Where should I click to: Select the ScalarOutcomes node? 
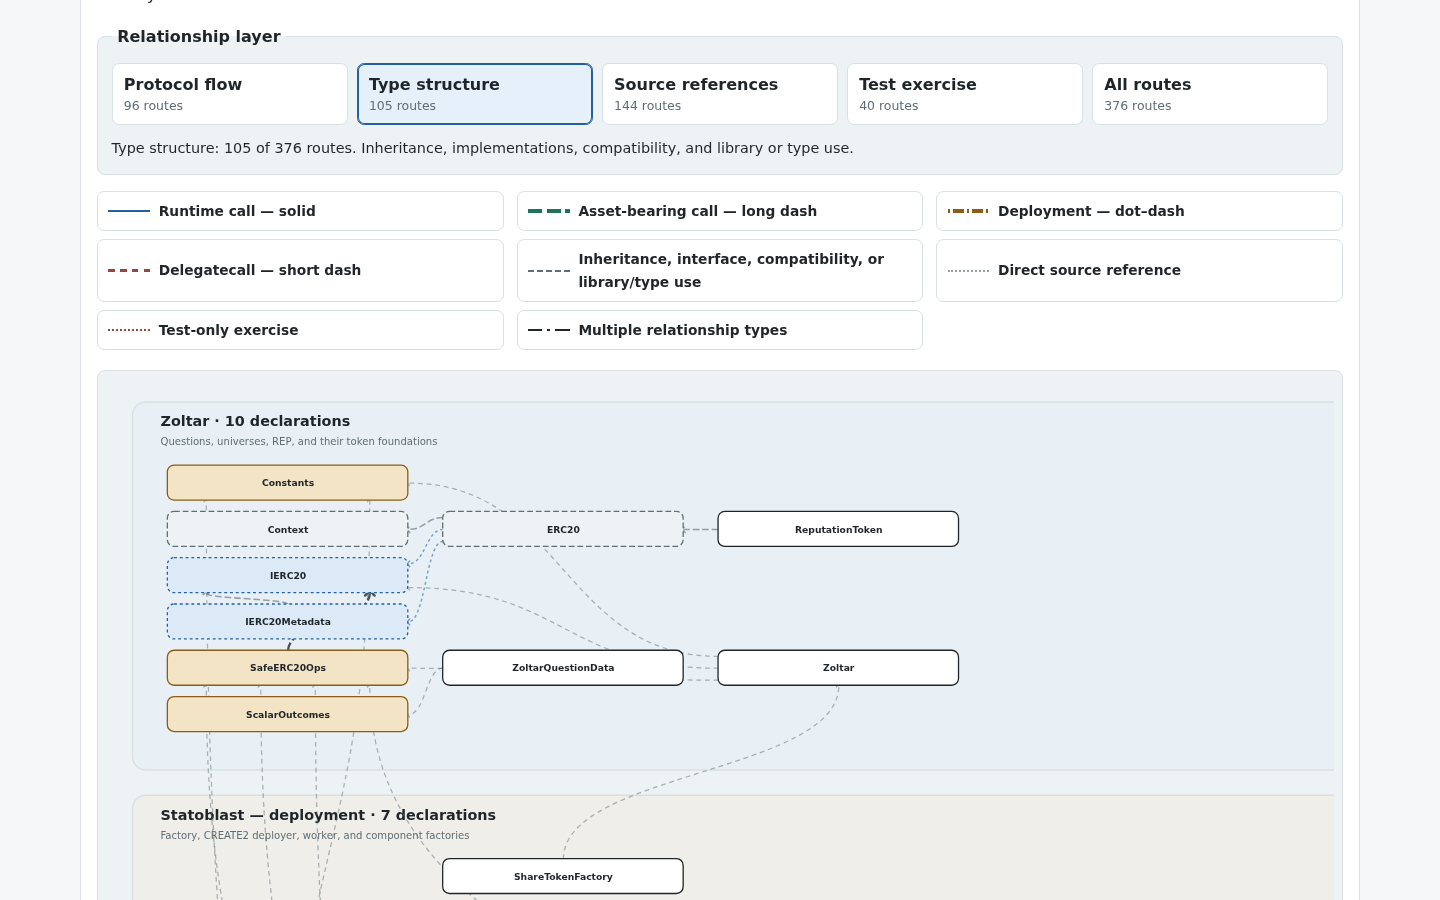pos(288,714)
